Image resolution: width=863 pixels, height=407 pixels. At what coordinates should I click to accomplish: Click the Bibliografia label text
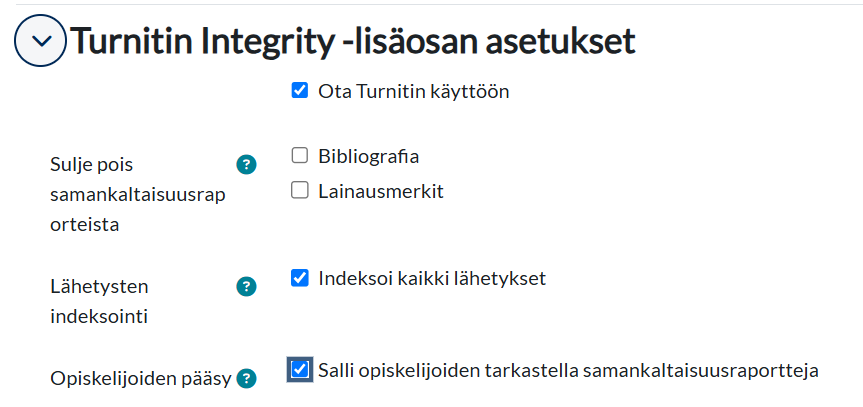pyautogui.click(x=368, y=156)
